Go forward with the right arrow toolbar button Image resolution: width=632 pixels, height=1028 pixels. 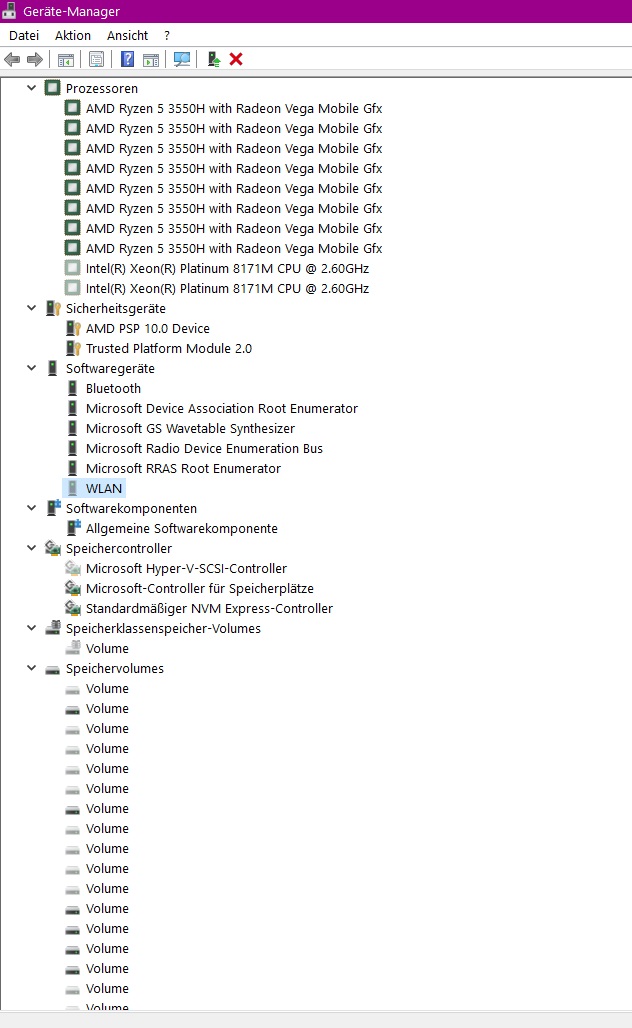click(35, 60)
